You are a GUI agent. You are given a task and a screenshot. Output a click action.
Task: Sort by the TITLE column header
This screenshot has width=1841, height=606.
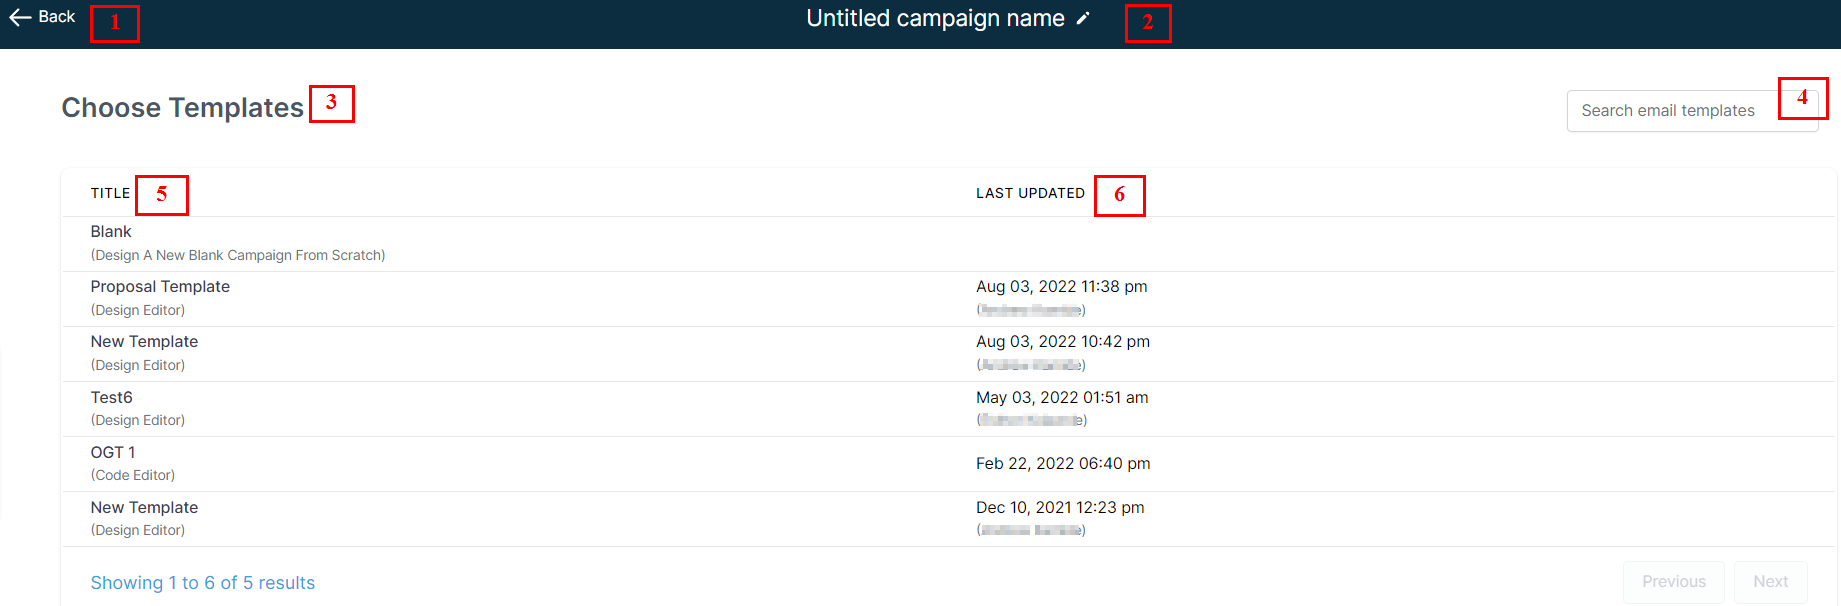(x=110, y=193)
